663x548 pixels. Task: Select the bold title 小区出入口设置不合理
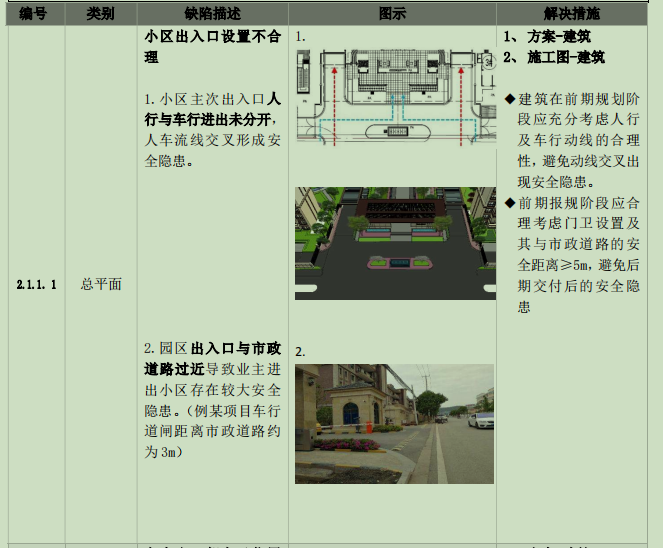(x=211, y=47)
